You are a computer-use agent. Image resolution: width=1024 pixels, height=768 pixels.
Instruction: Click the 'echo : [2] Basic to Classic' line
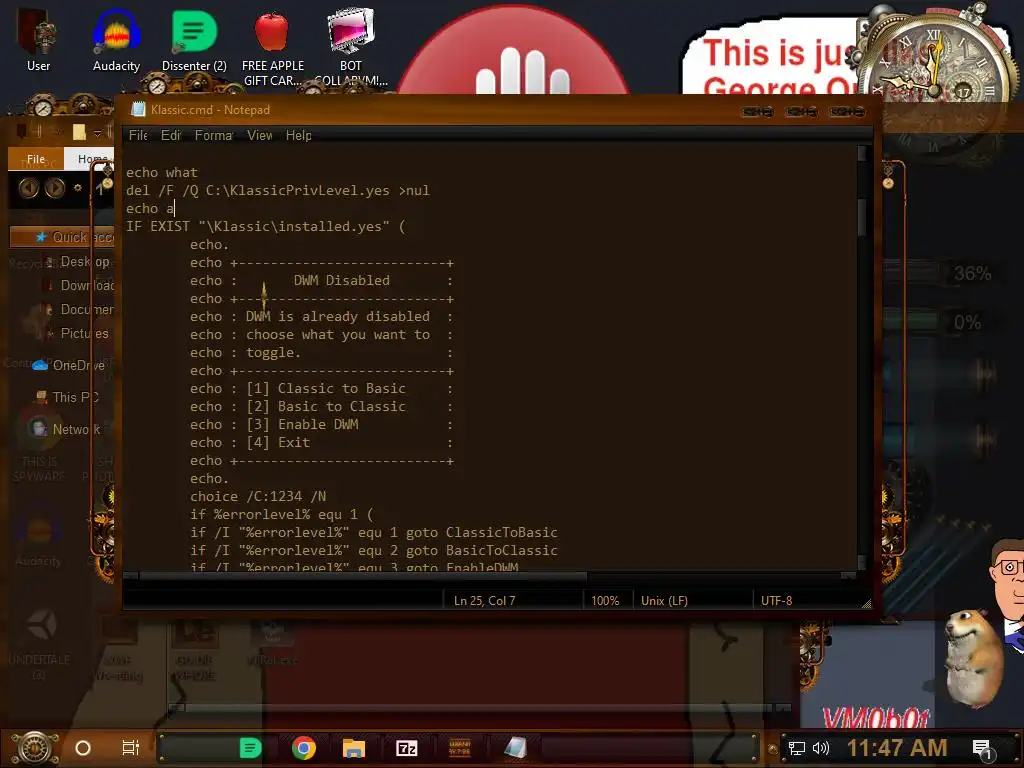(x=321, y=407)
